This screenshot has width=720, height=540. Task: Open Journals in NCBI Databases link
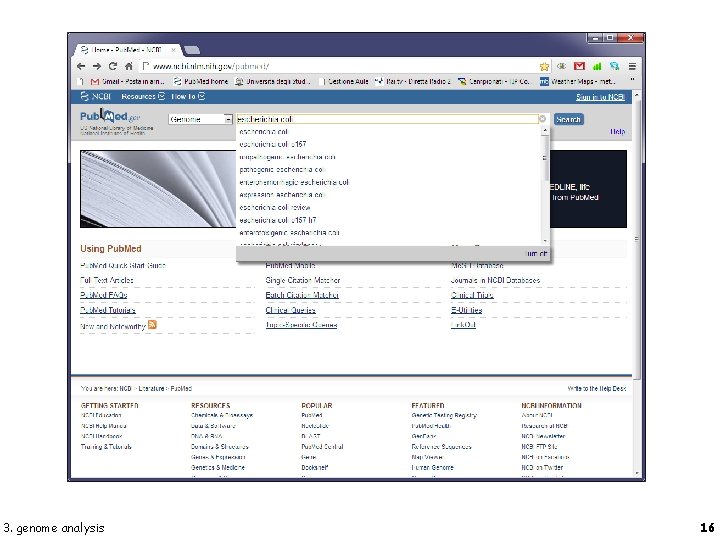pos(495,280)
